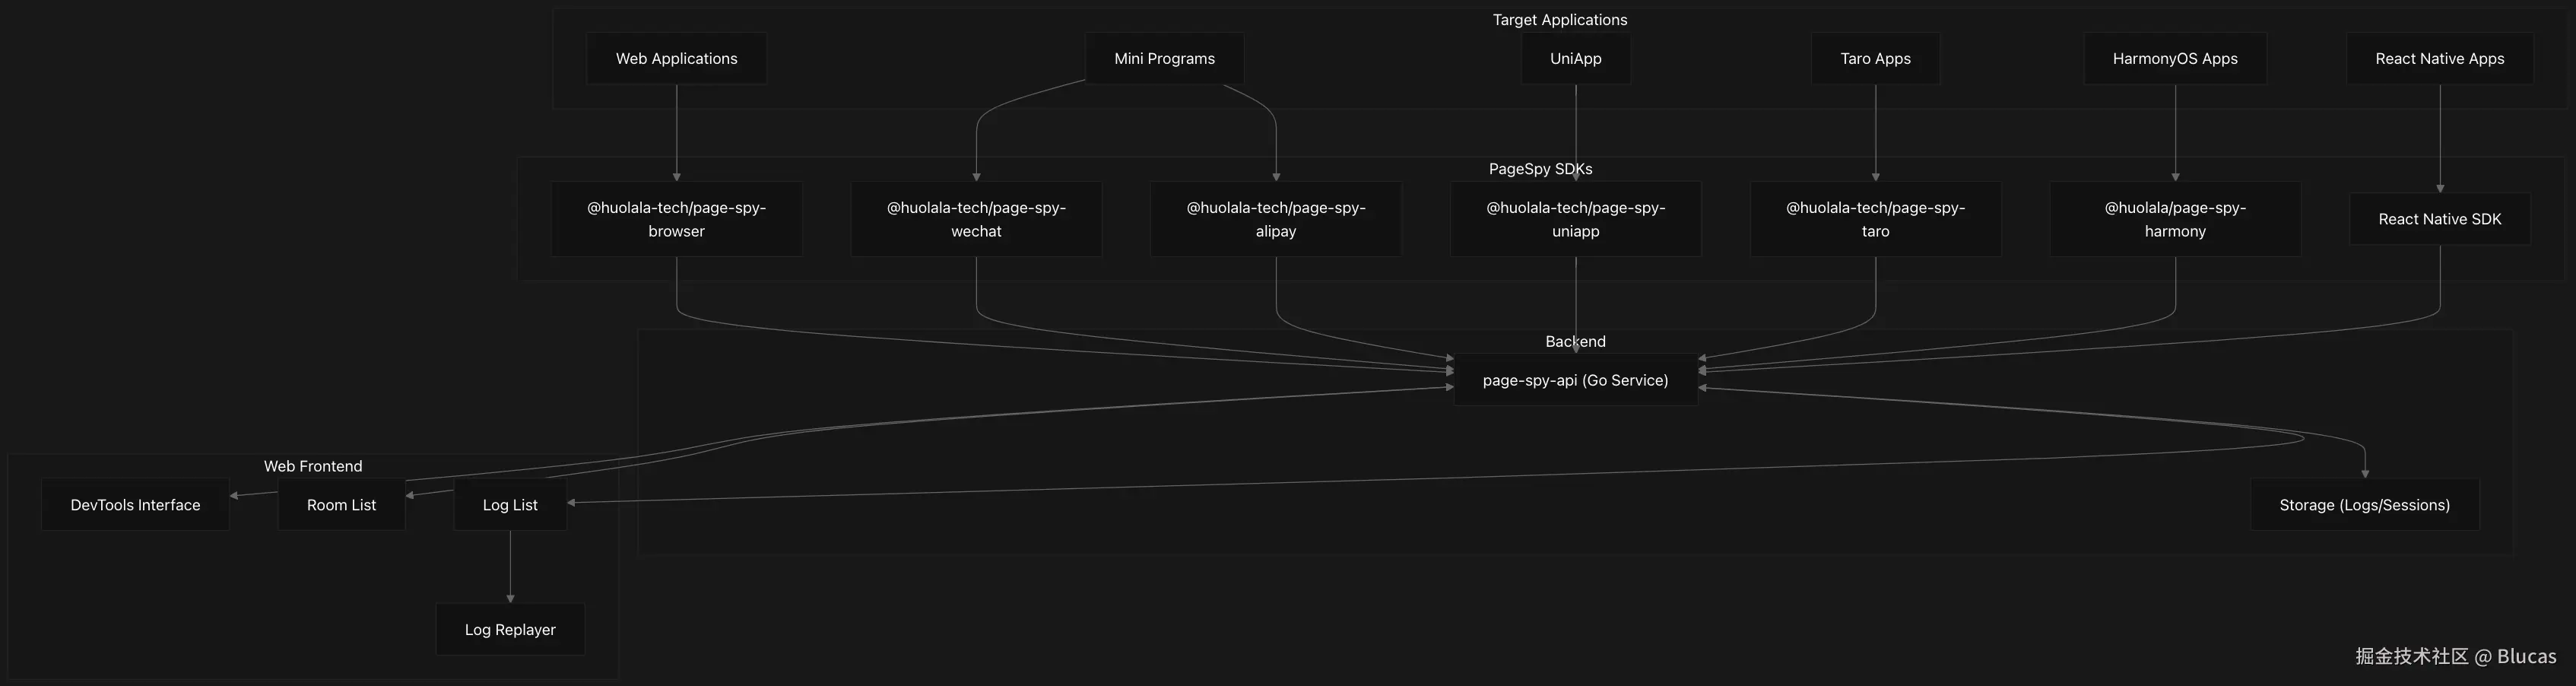Select the page-spy-wechat SDK node
This screenshot has height=686, width=2576.
pos(976,219)
